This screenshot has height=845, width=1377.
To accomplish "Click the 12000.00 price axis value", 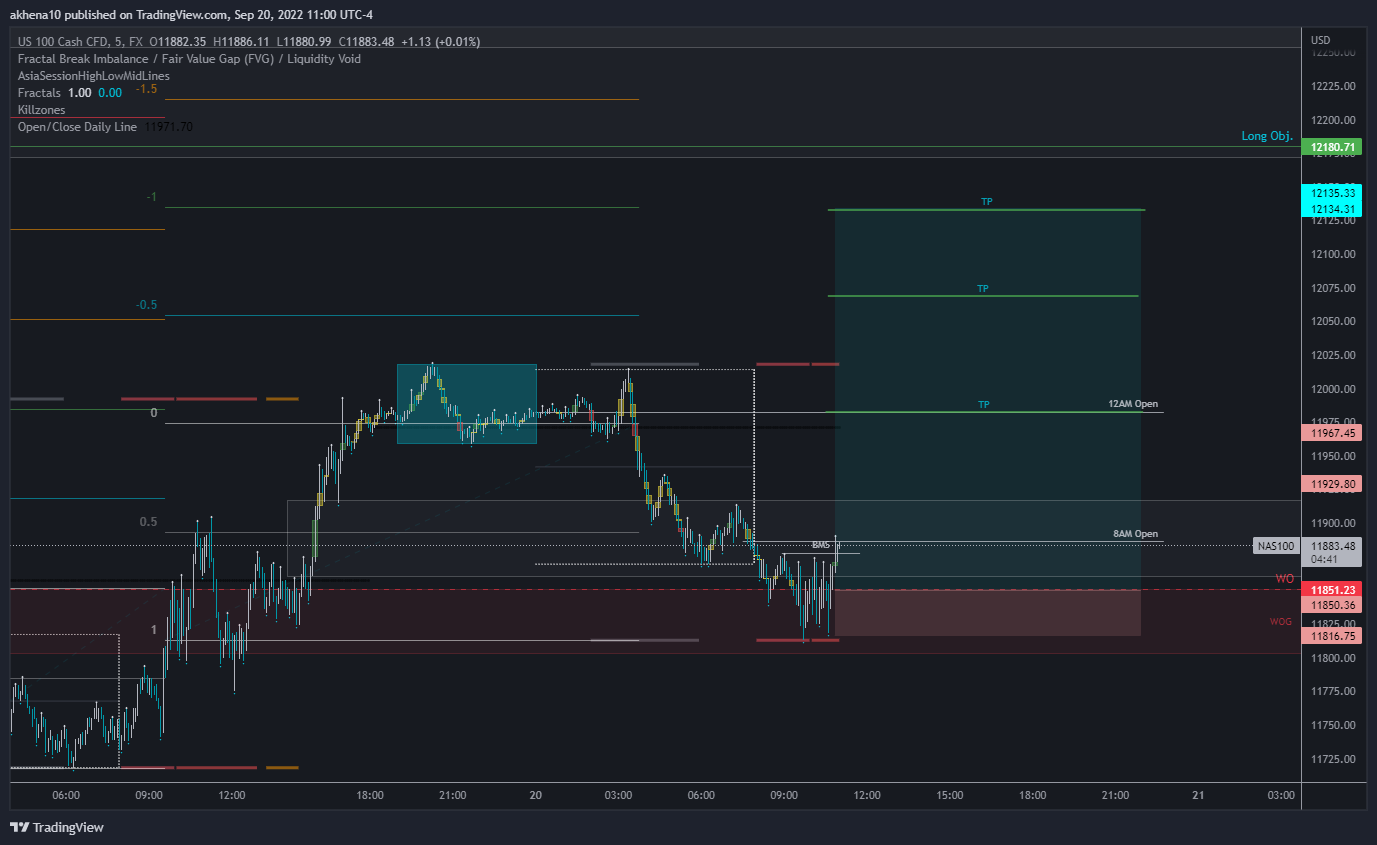I will tap(1333, 389).
